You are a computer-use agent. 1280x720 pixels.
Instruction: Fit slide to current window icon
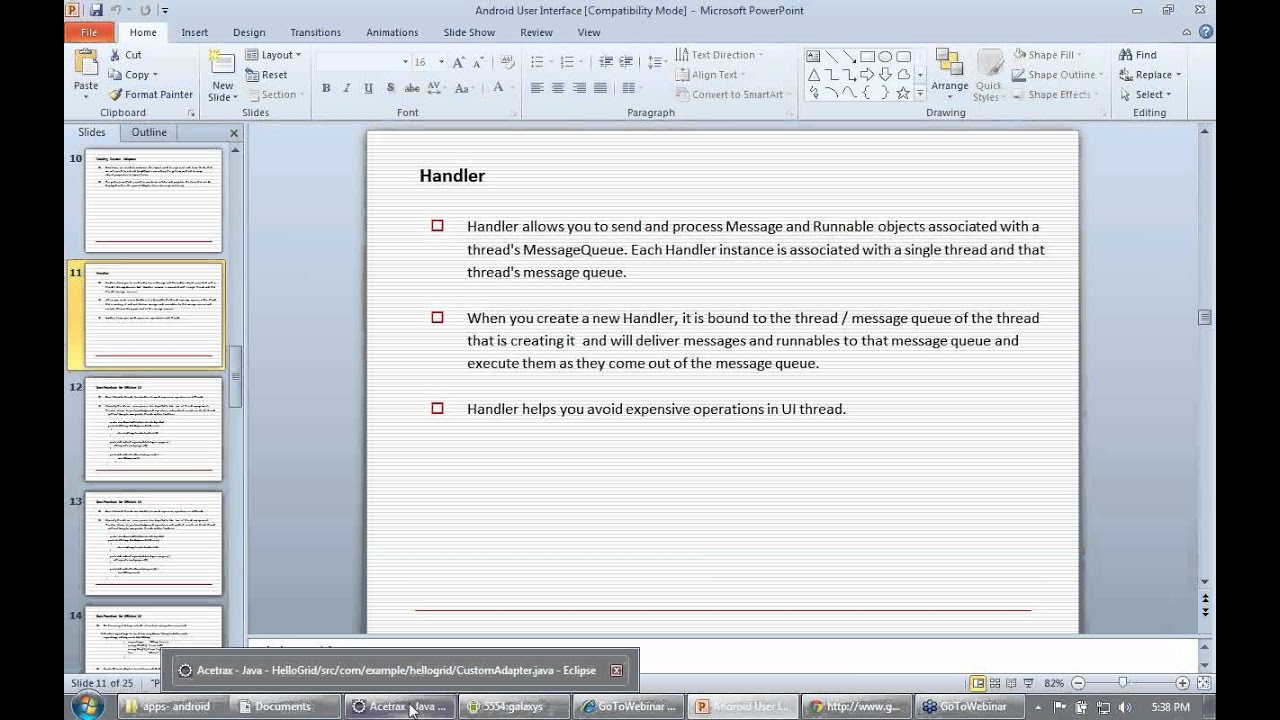tap(1204, 683)
